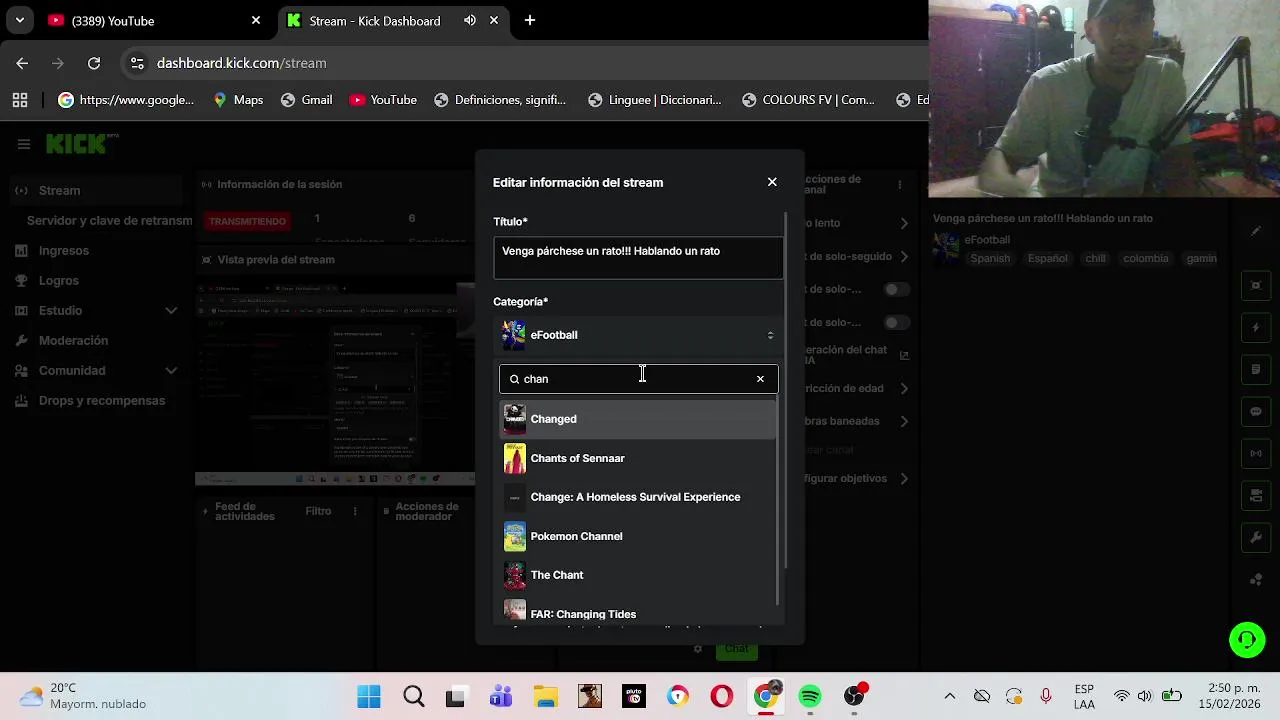Image resolution: width=1280 pixels, height=720 pixels.
Task: Reload the dashboard page
Action: 94,63
